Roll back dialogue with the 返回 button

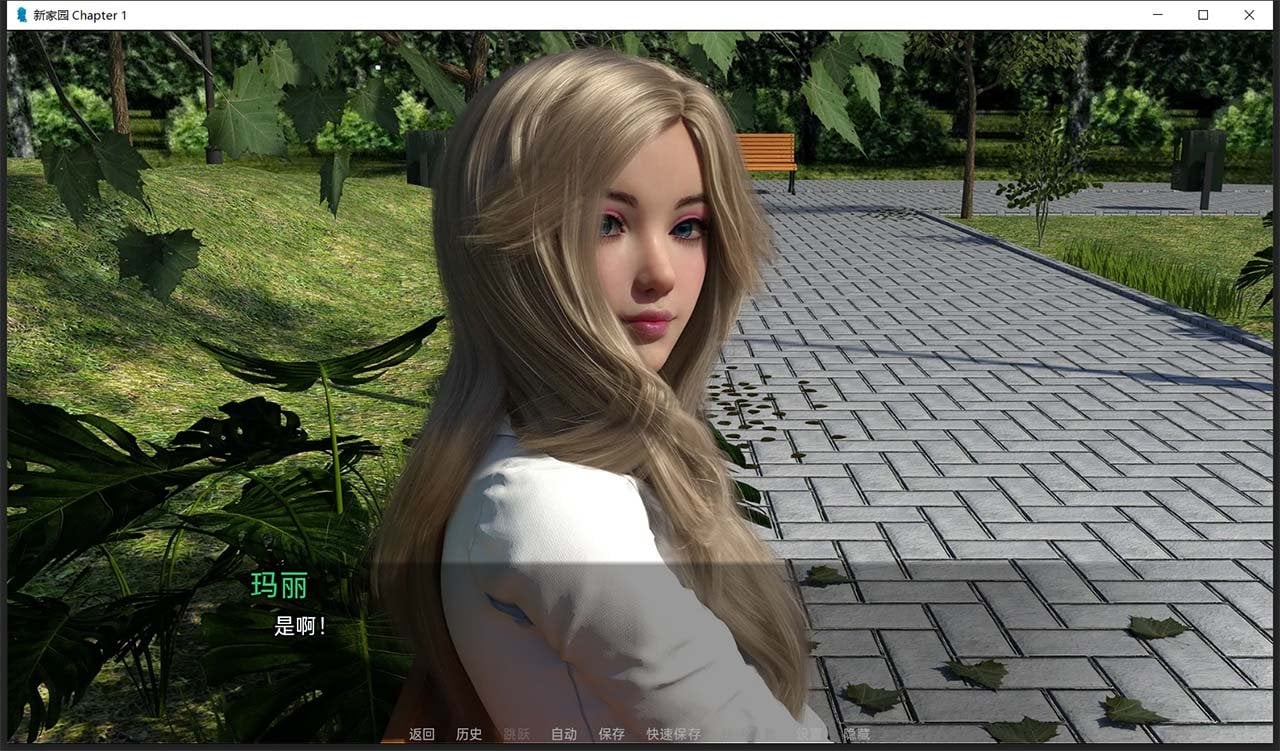click(x=421, y=733)
